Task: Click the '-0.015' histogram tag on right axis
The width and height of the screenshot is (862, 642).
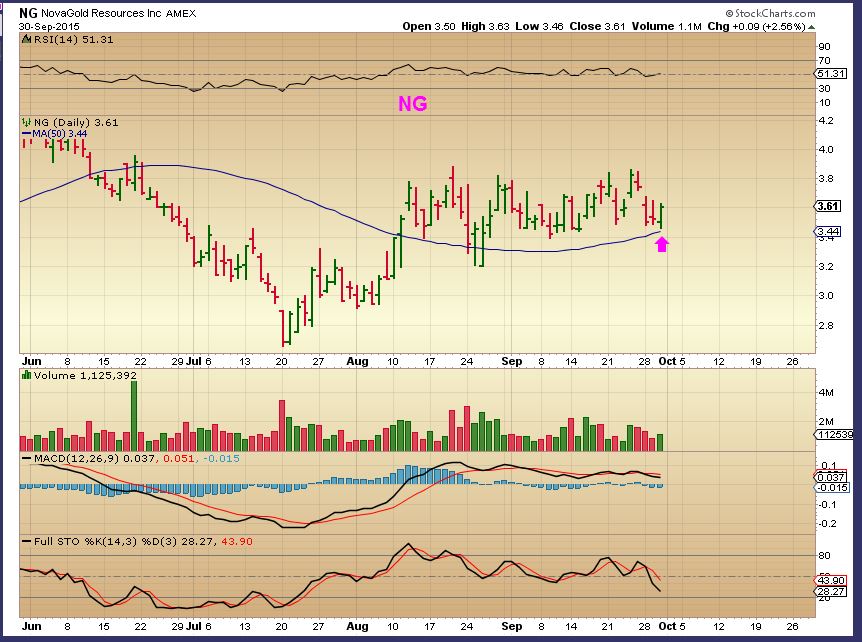Action: click(x=832, y=488)
